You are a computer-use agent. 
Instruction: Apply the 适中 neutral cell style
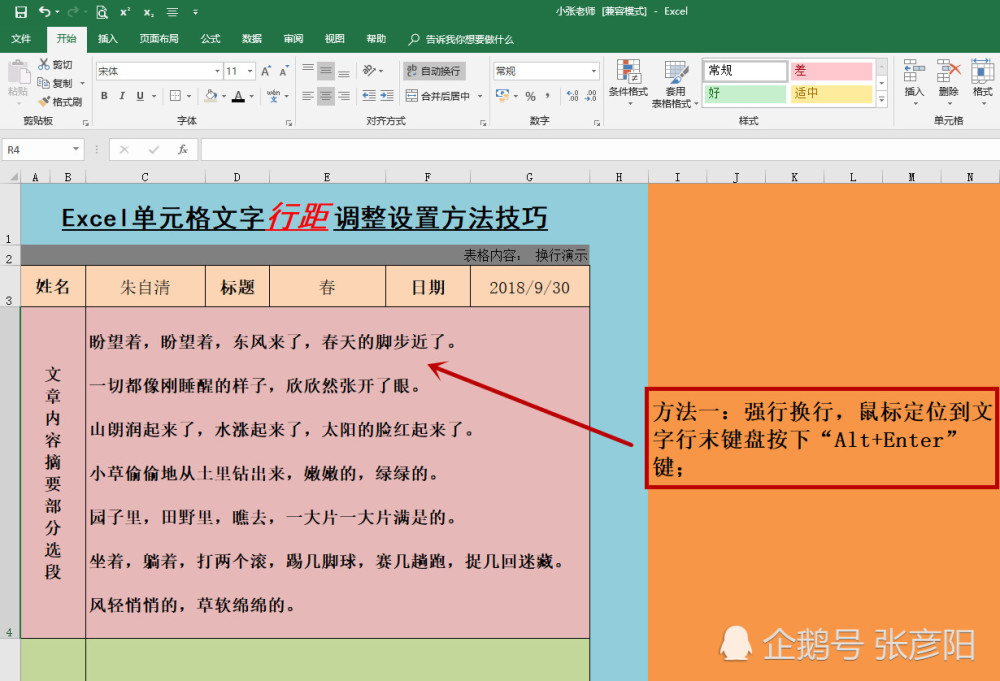point(831,93)
